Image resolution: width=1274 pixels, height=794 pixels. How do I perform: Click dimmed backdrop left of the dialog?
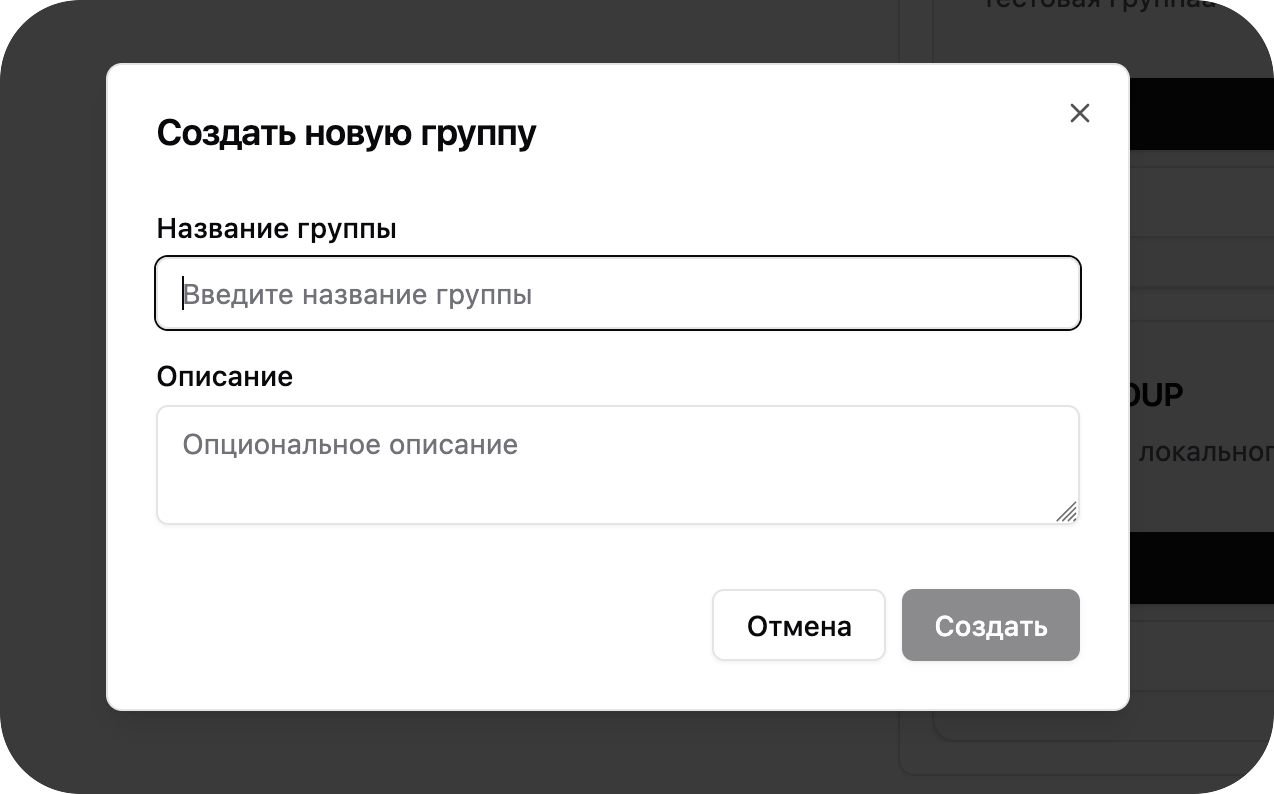[x=52, y=400]
